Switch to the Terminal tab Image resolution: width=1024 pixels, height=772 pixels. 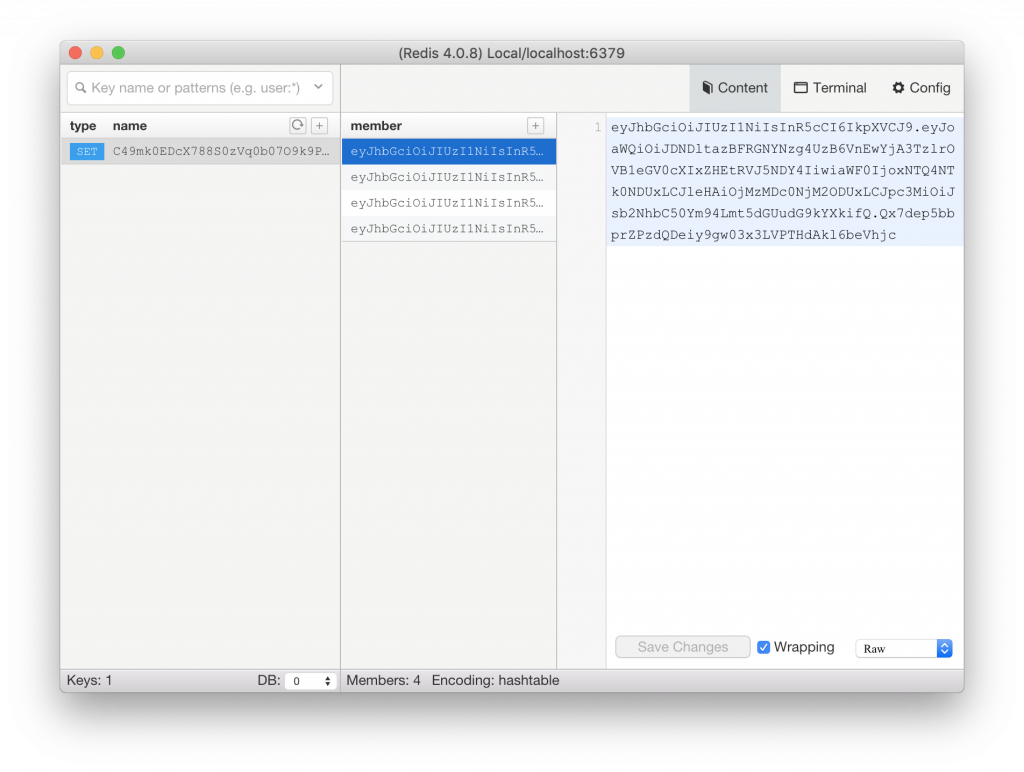[x=830, y=88]
